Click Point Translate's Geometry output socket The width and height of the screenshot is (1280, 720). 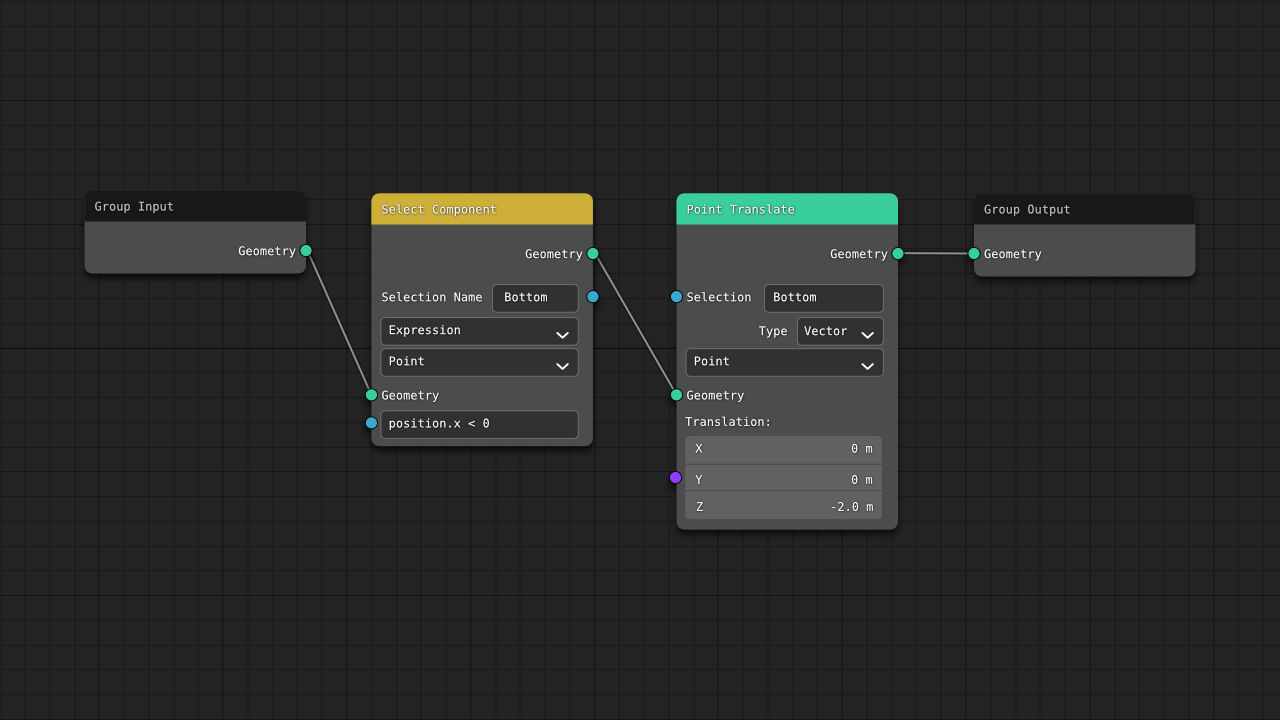pyautogui.click(x=898, y=254)
